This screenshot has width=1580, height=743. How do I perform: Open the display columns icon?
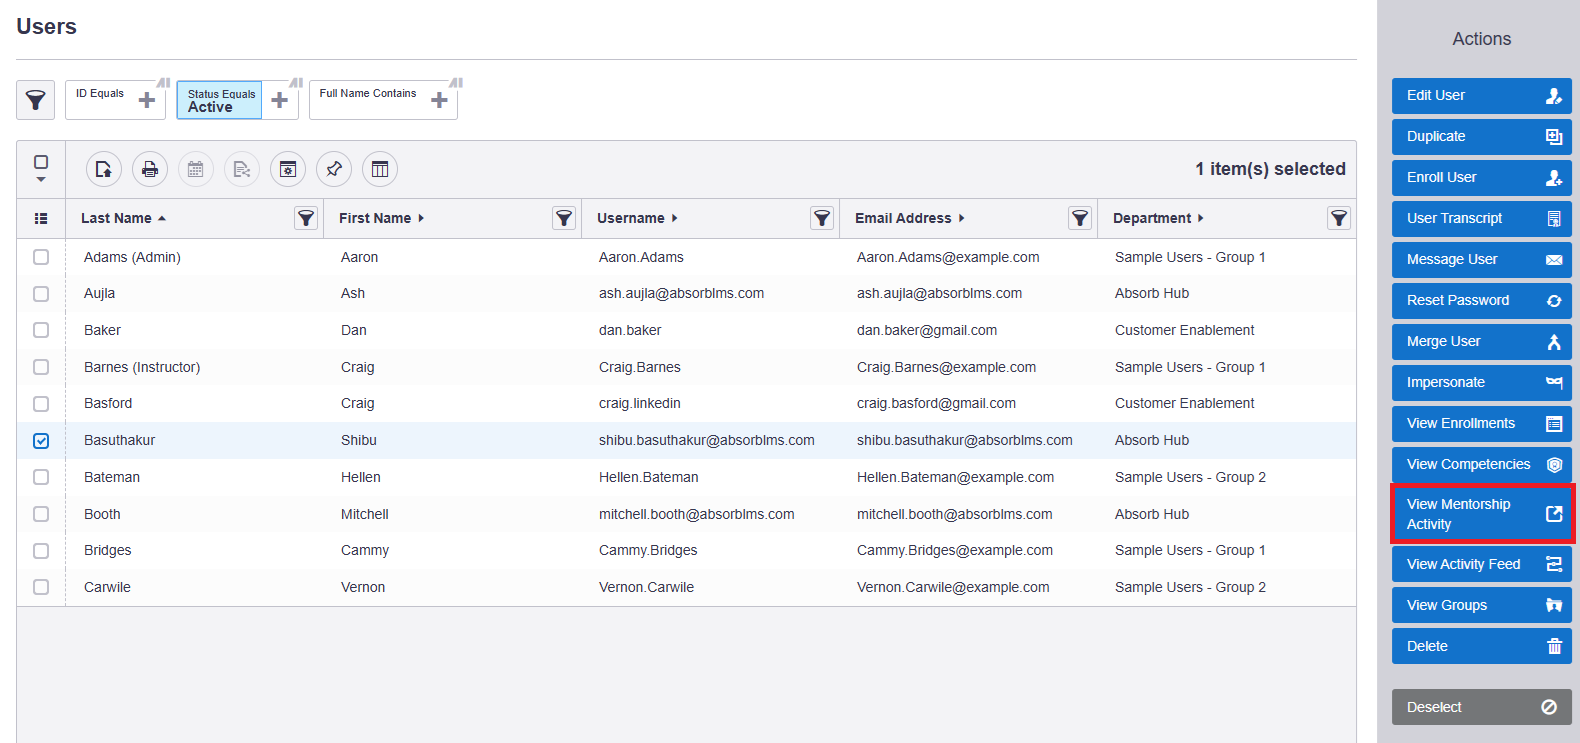click(x=380, y=170)
